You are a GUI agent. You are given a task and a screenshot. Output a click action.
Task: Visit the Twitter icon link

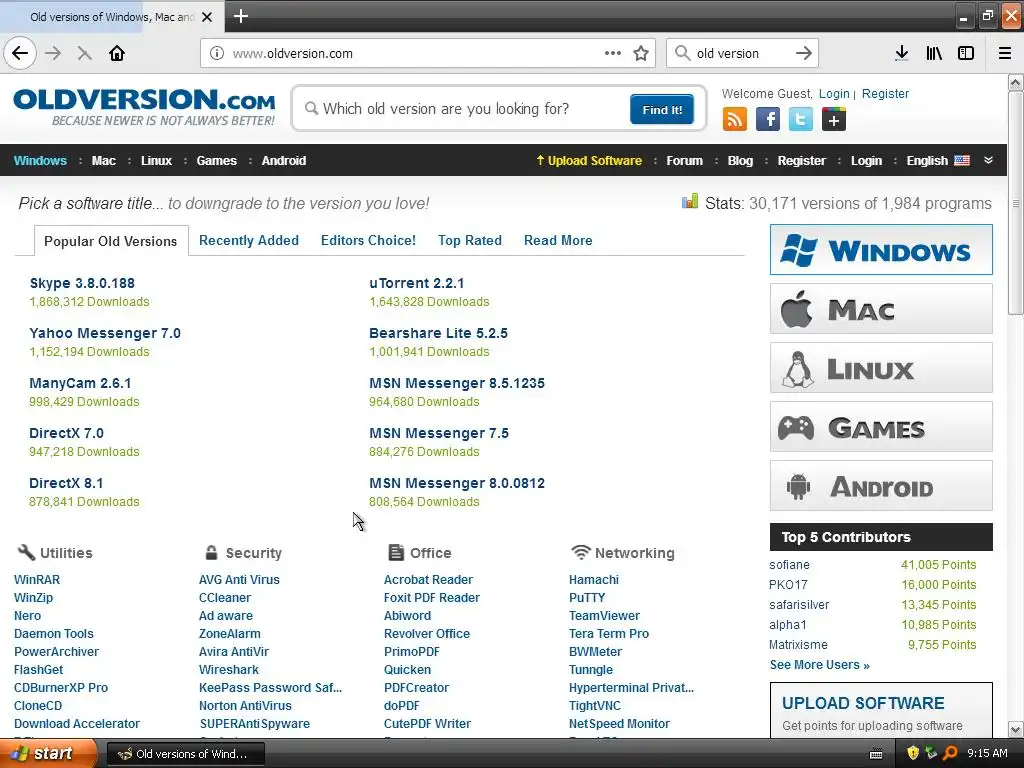point(801,120)
